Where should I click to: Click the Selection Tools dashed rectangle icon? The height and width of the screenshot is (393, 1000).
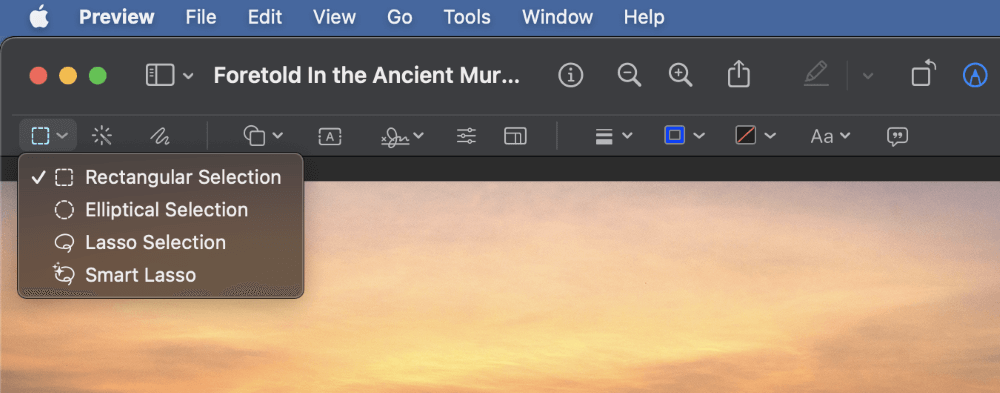(41, 136)
